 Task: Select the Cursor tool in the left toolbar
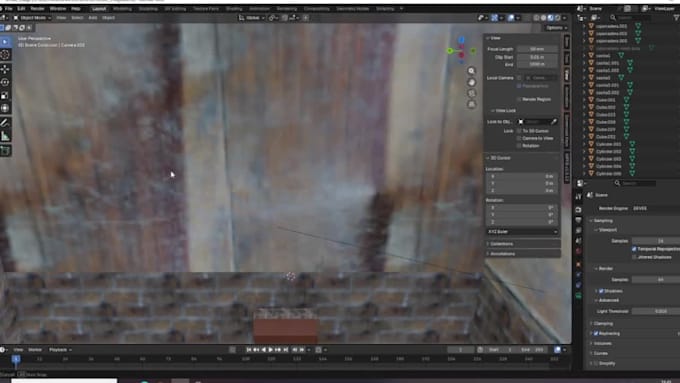tap(5, 55)
